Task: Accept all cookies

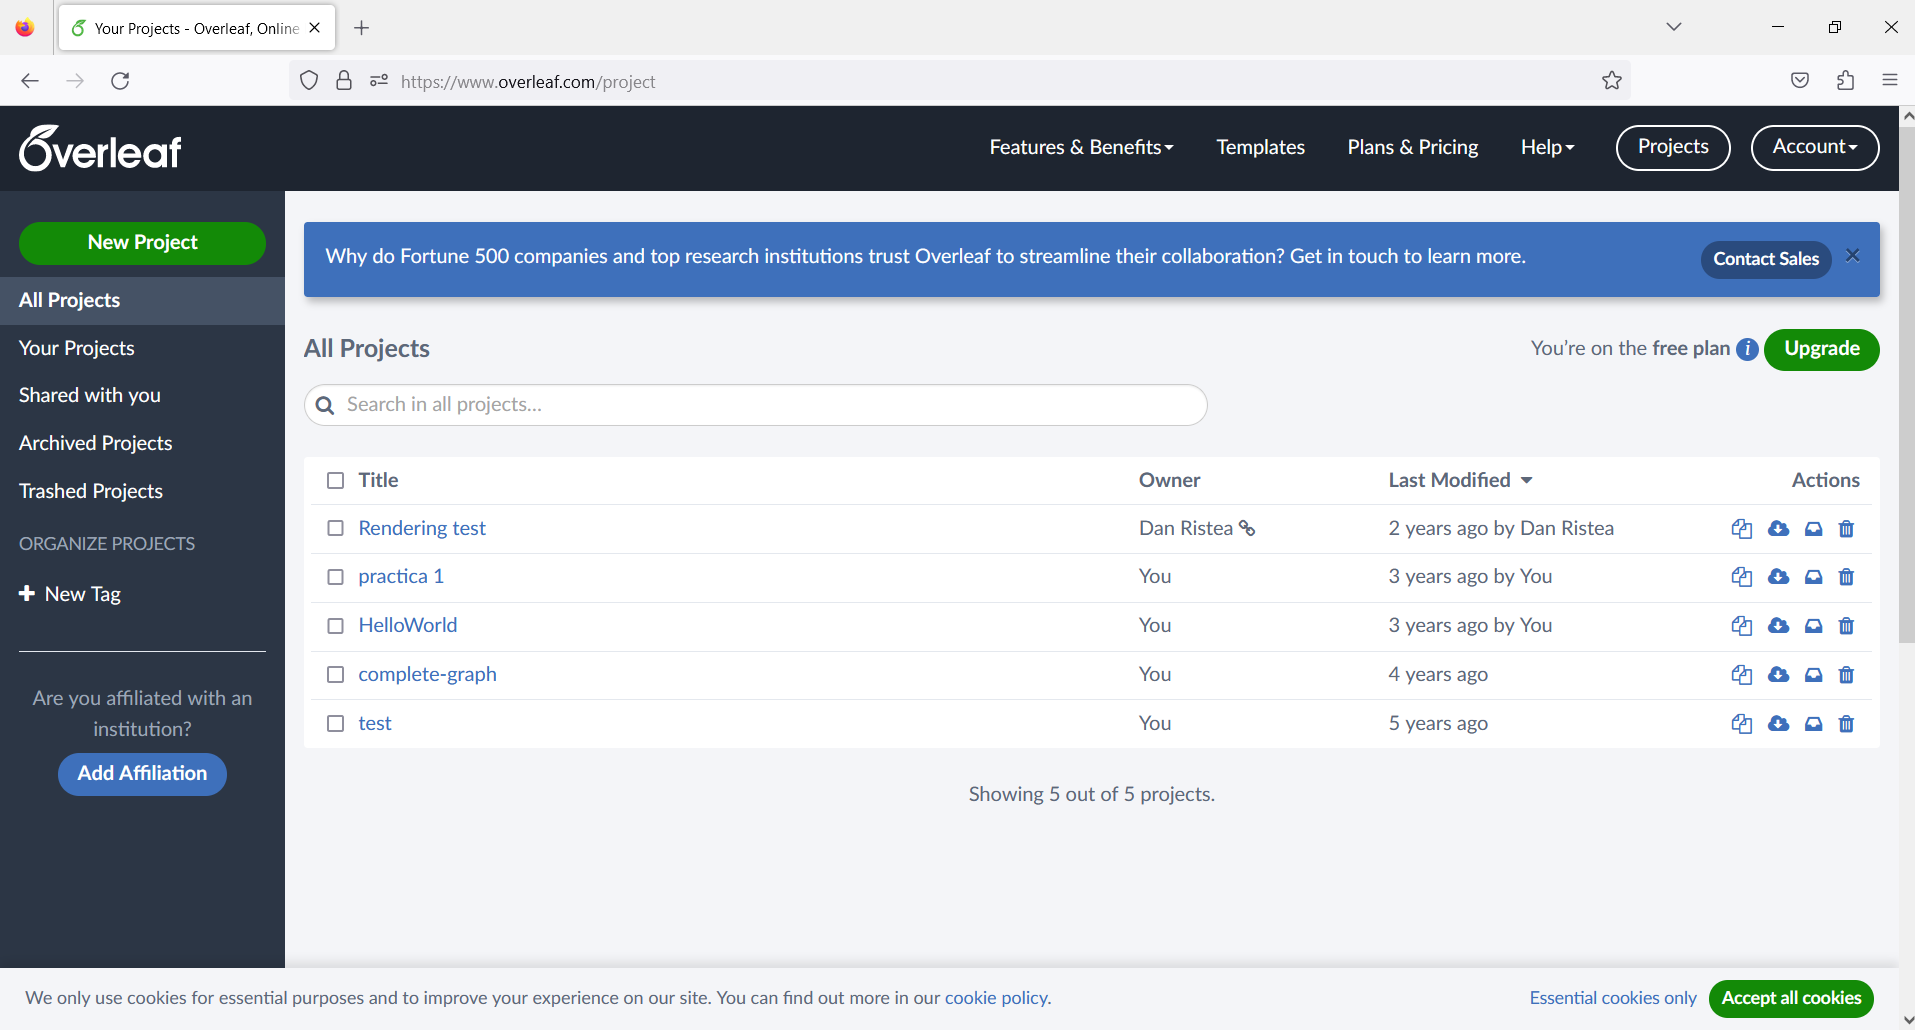Action: click(x=1791, y=998)
